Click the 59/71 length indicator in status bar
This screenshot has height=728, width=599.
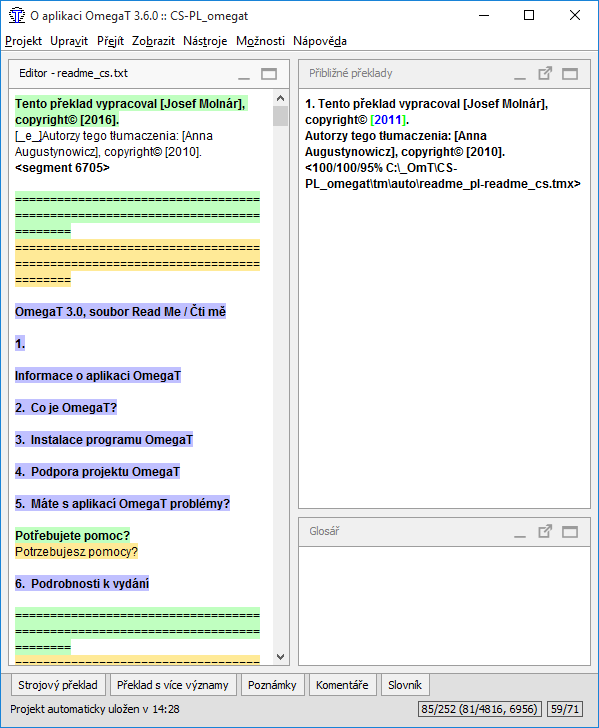click(x=565, y=709)
